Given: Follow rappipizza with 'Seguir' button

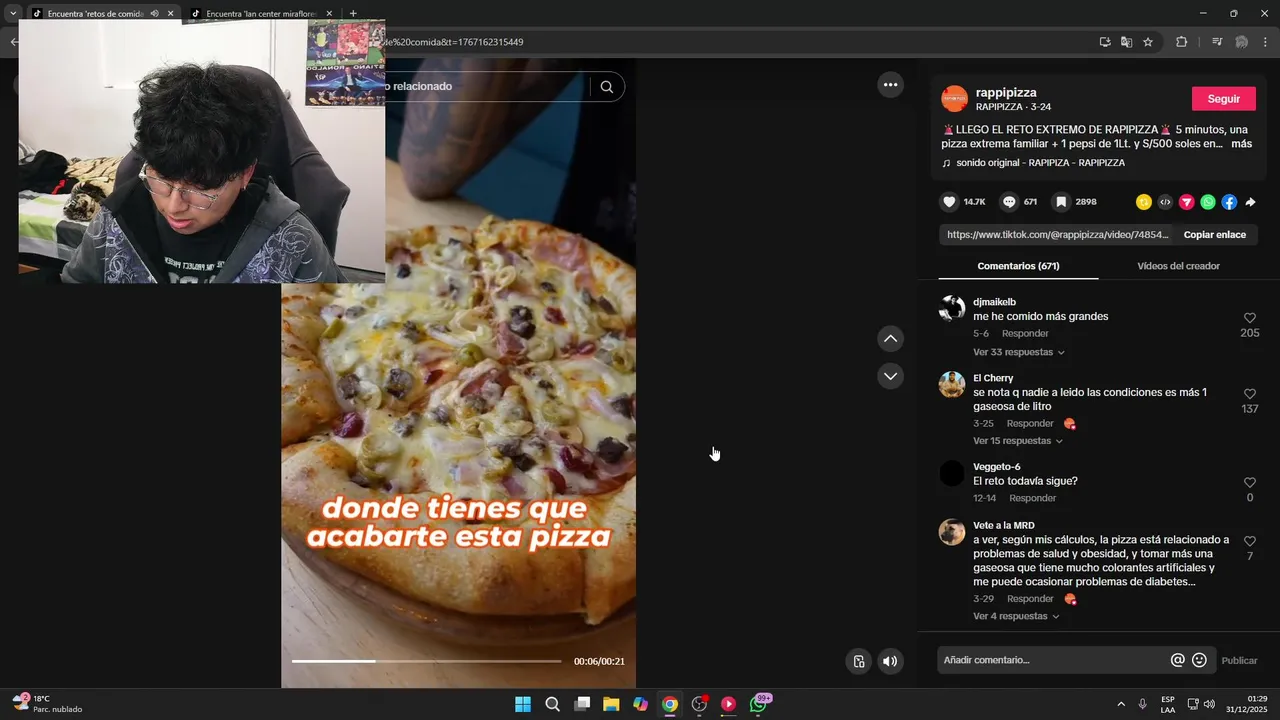Looking at the screenshot, I should (1223, 99).
